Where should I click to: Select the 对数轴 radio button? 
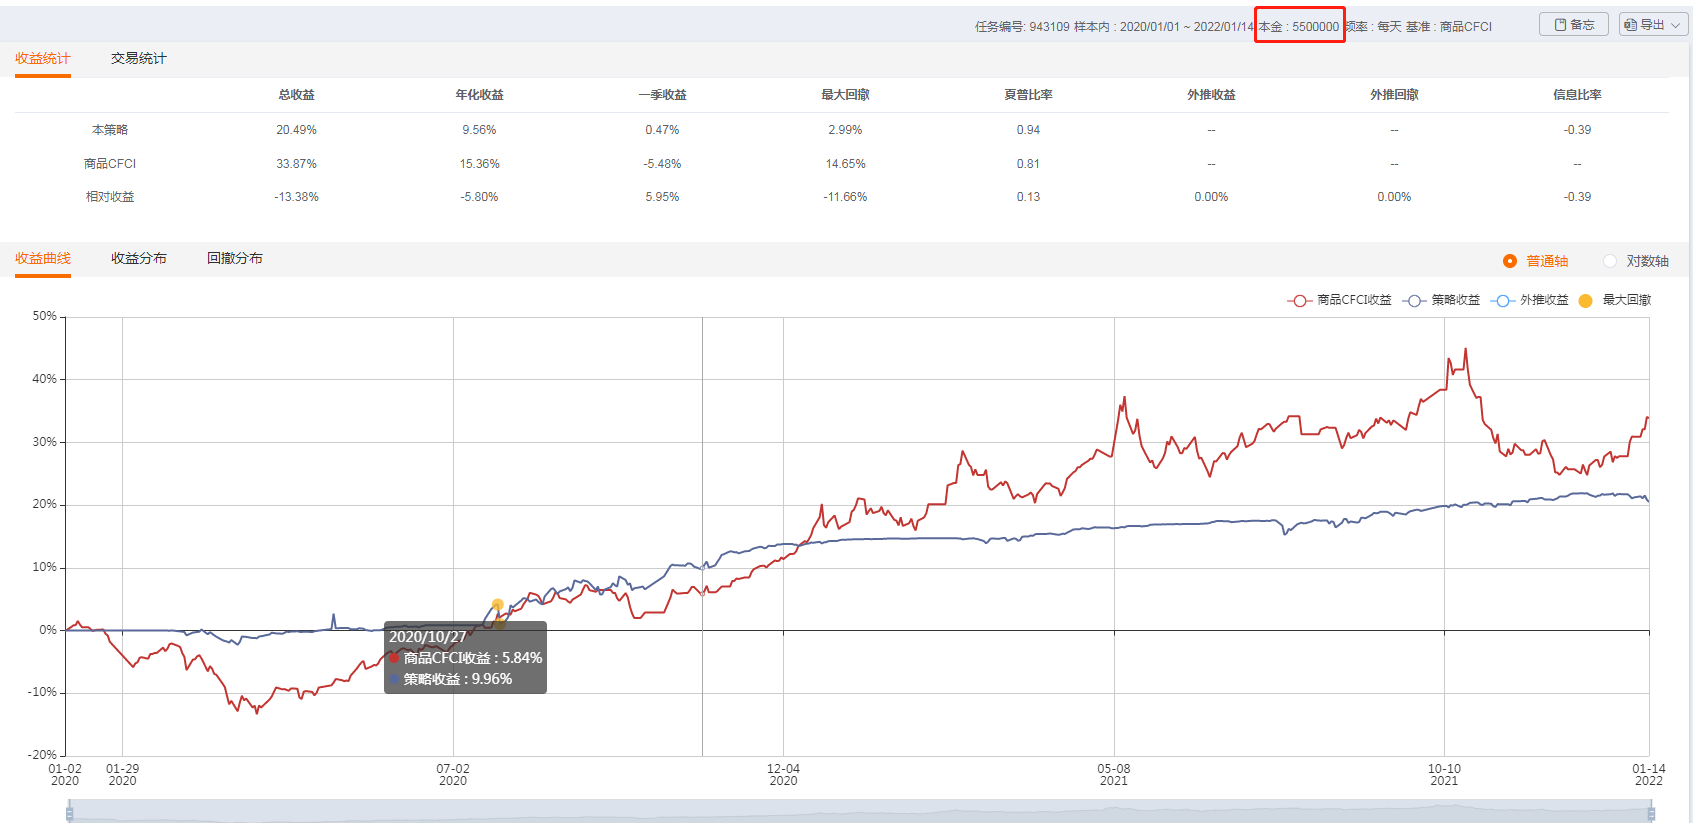pos(1610,261)
